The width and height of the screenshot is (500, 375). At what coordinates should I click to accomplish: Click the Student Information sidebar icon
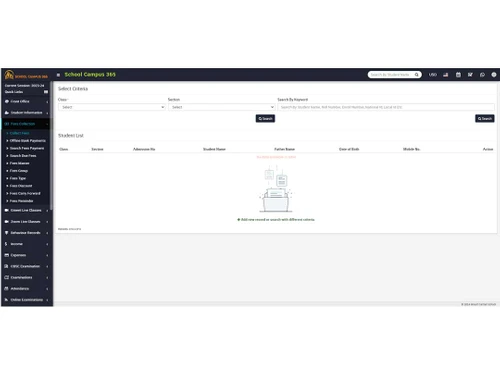click(x=7, y=113)
